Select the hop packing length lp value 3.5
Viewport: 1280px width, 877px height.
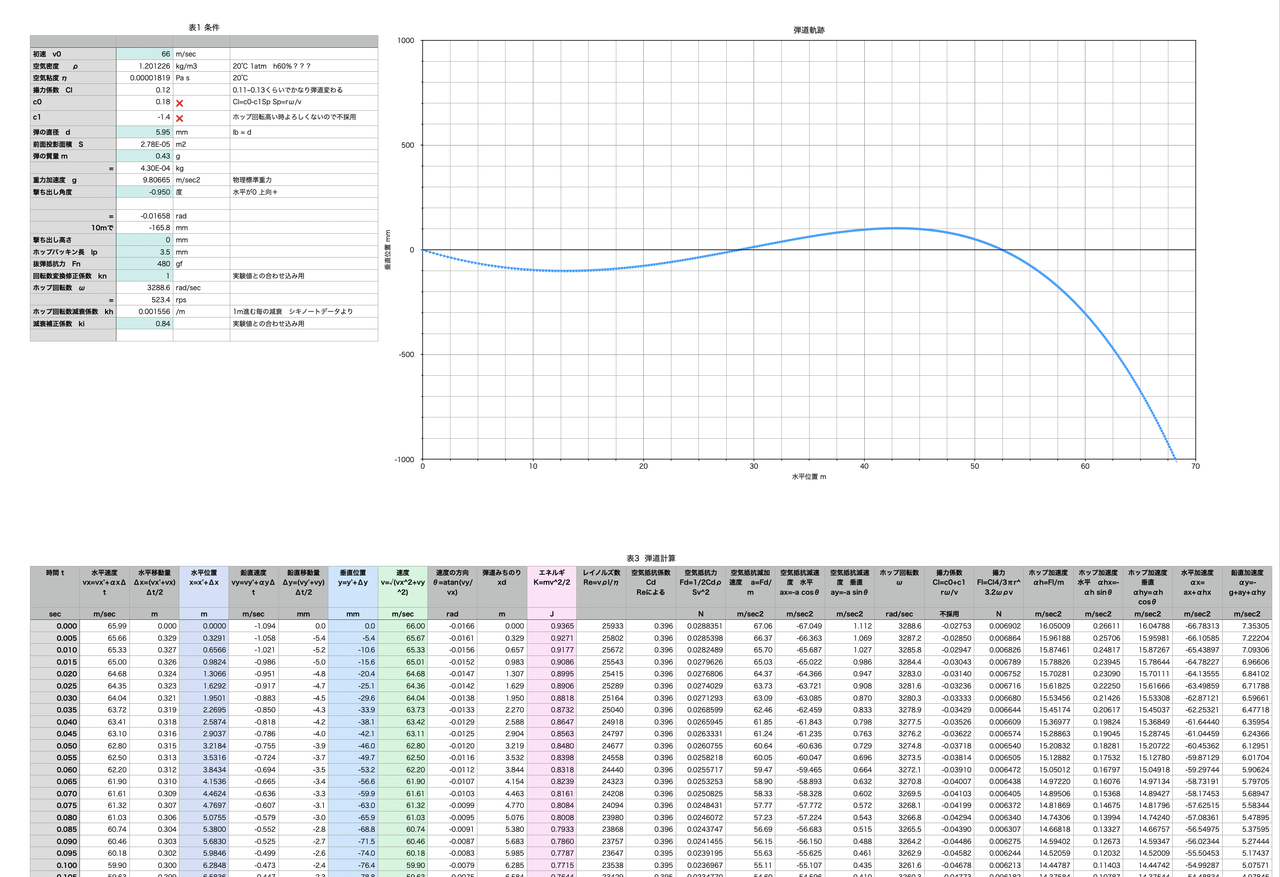coord(145,252)
